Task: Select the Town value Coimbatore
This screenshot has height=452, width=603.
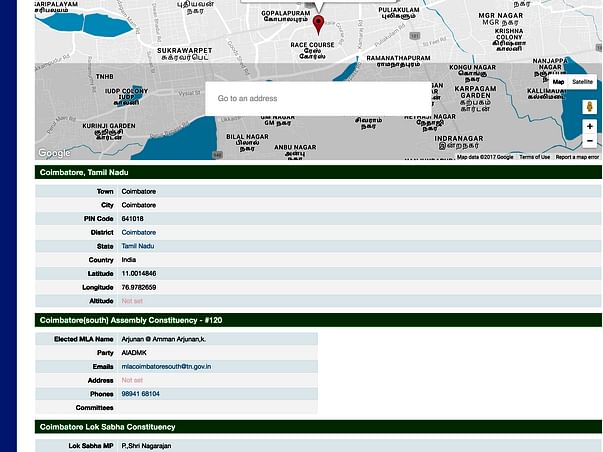Action: (x=139, y=191)
